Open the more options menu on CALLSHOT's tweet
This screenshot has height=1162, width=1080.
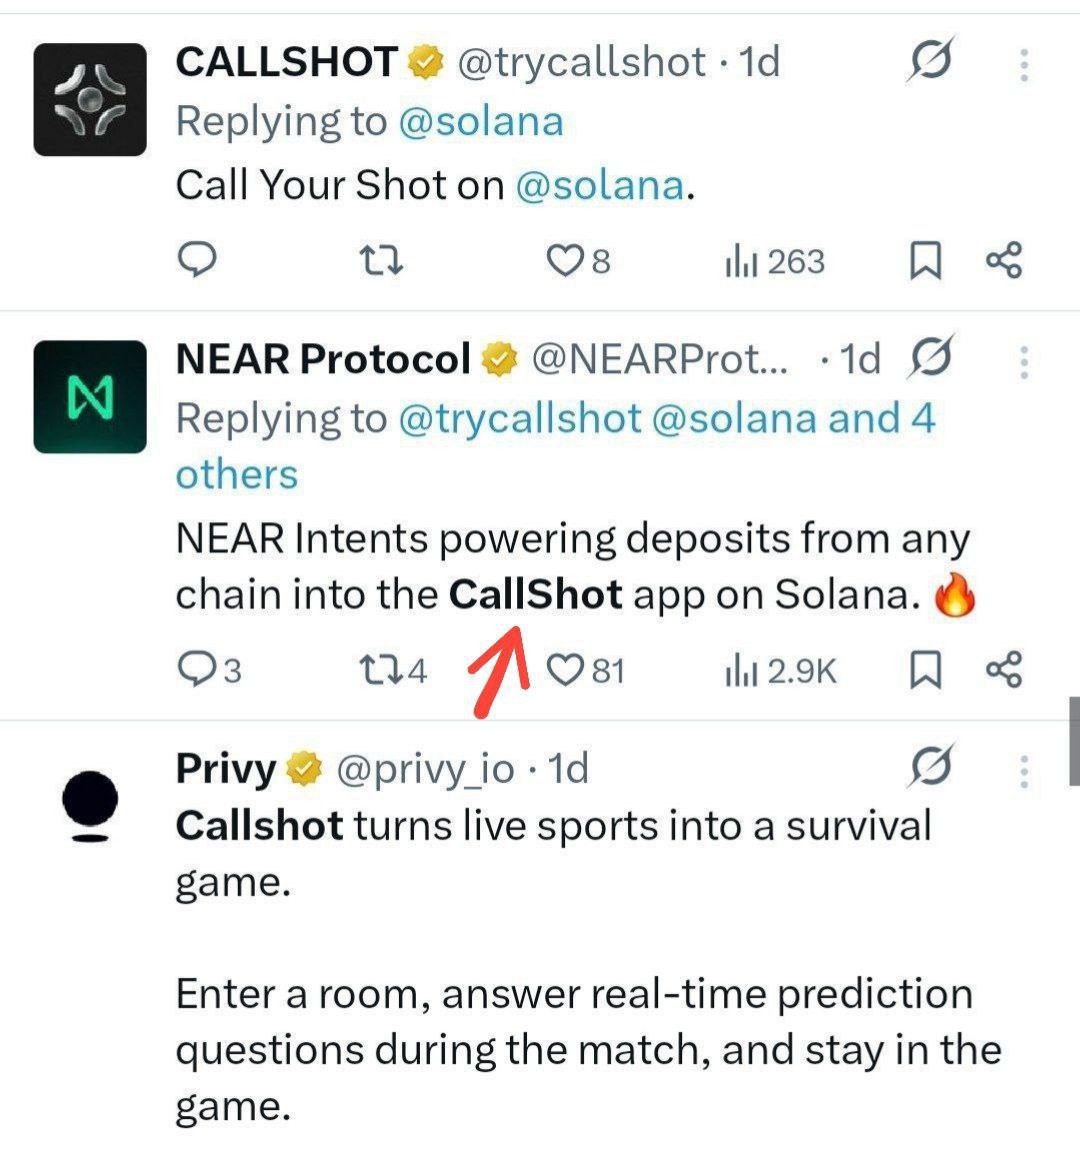(1022, 64)
